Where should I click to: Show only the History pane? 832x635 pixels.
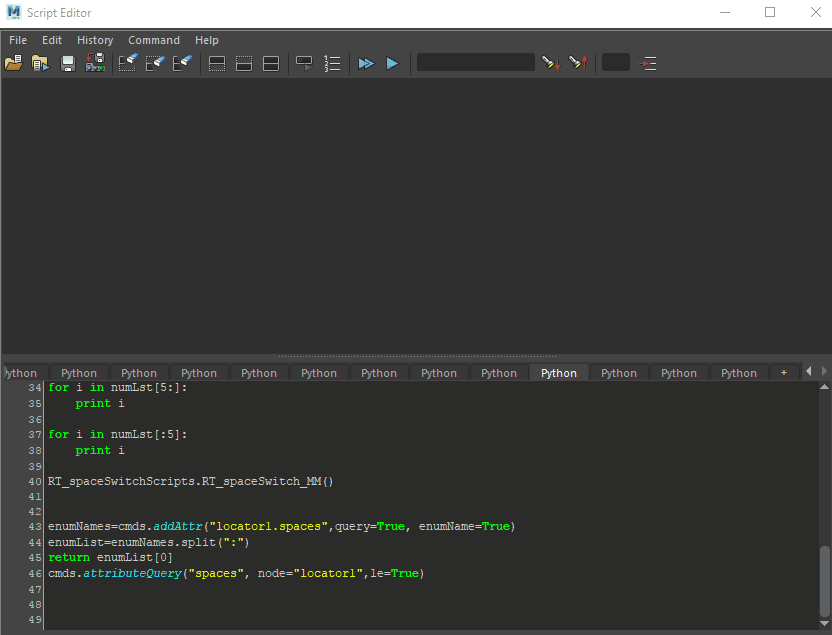[x=216, y=64]
